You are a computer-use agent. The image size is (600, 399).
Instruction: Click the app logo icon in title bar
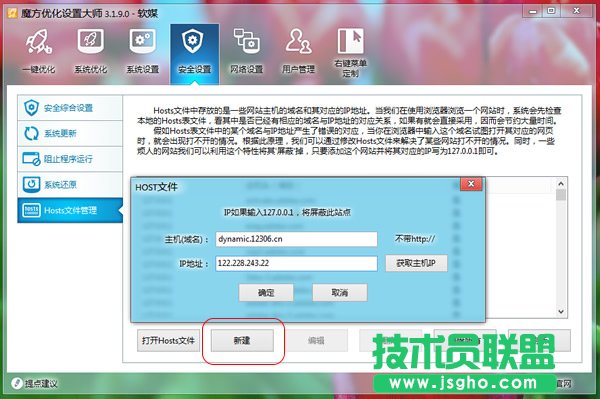(12, 13)
